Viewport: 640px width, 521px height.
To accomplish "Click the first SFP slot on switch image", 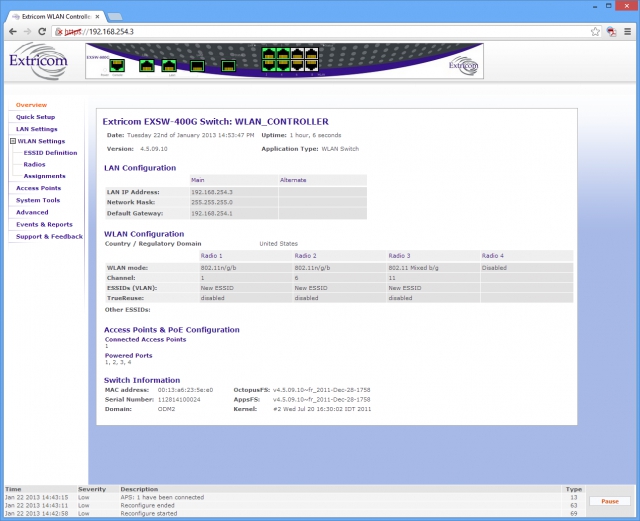I will pyautogui.click(x=198, y=66).
